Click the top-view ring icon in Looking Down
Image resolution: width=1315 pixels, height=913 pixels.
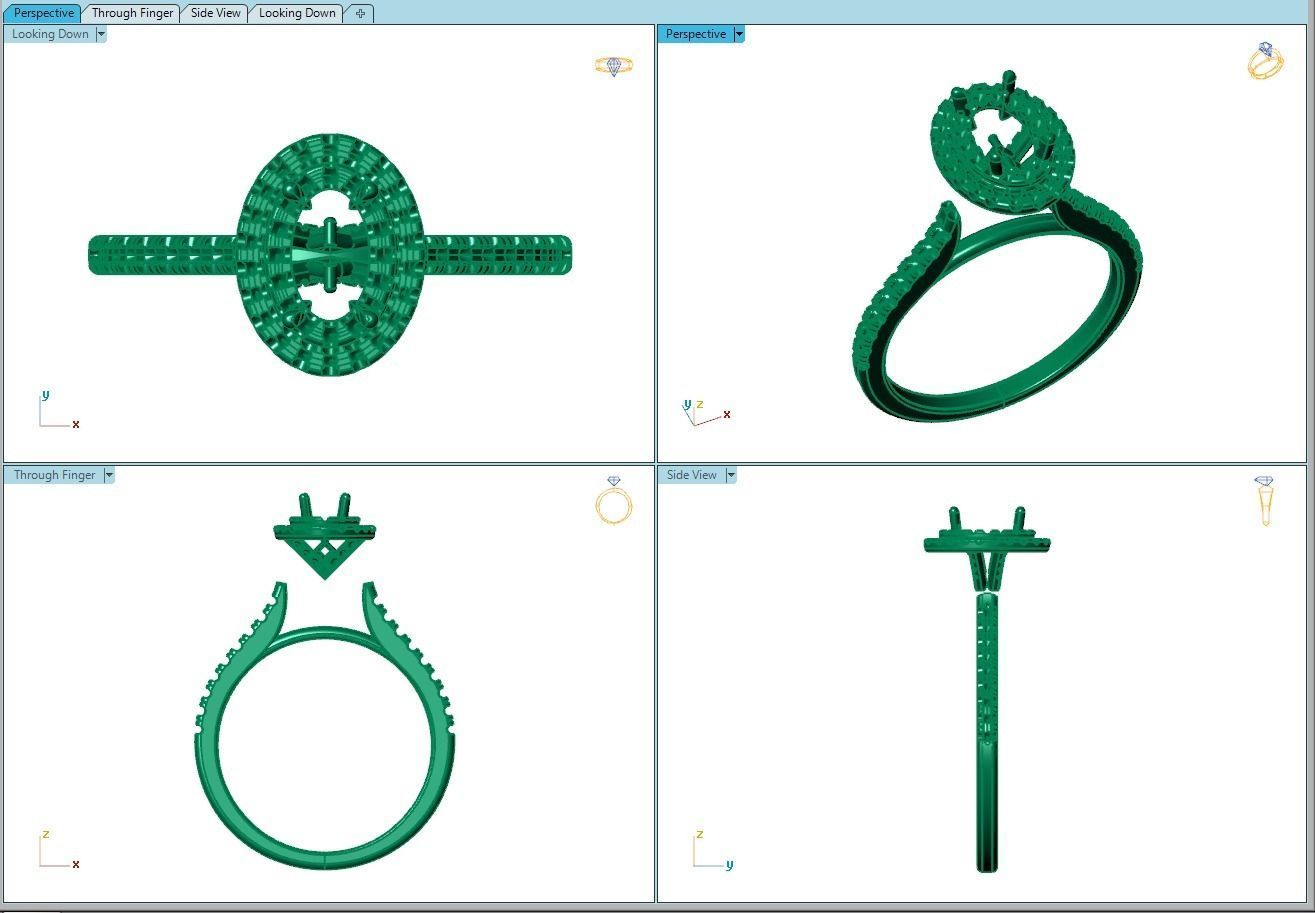point(614,66)
